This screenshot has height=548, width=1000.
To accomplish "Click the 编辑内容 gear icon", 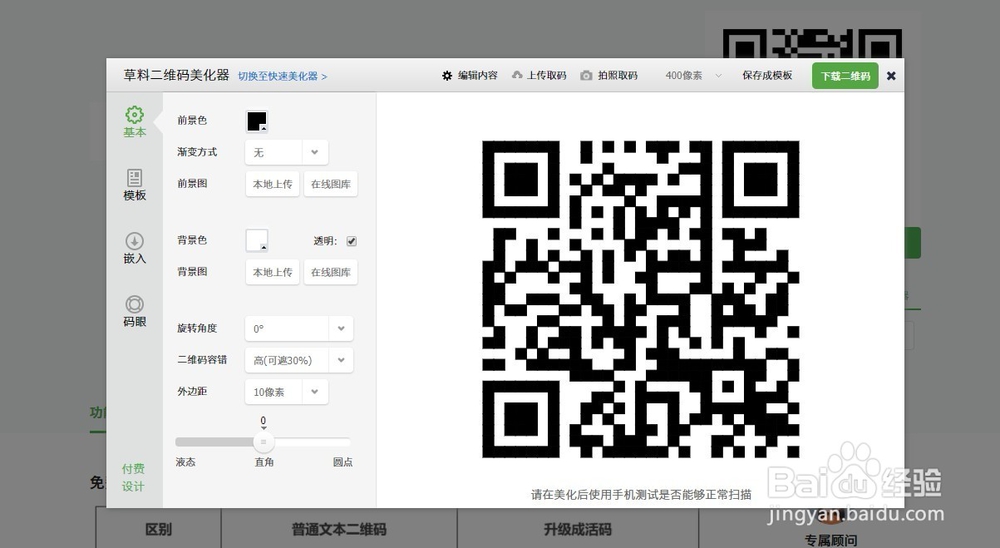I will (447, 76).
